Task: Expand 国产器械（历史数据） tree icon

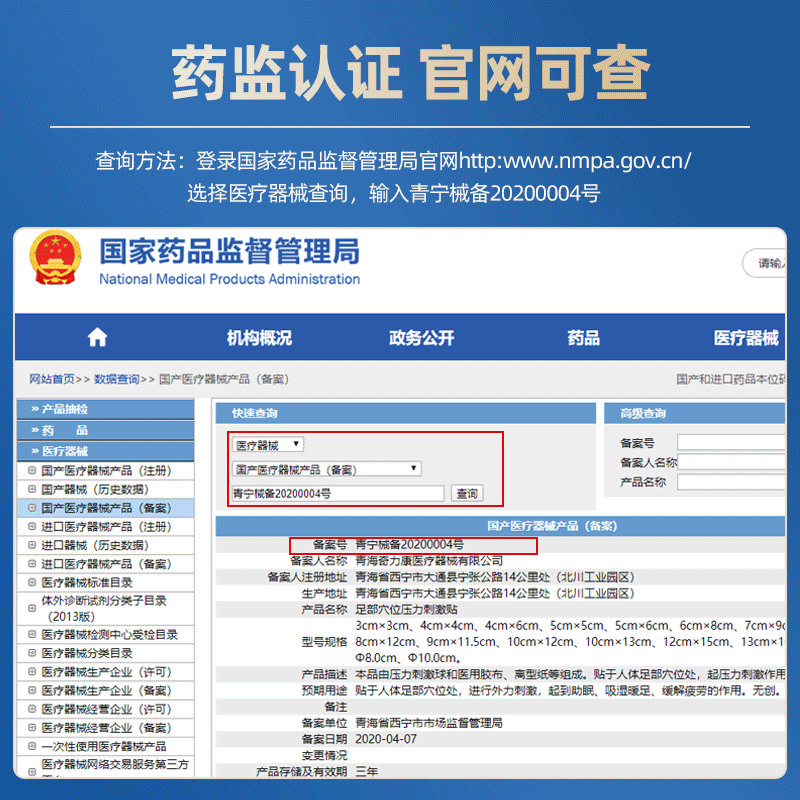Action: pos(32,489)
